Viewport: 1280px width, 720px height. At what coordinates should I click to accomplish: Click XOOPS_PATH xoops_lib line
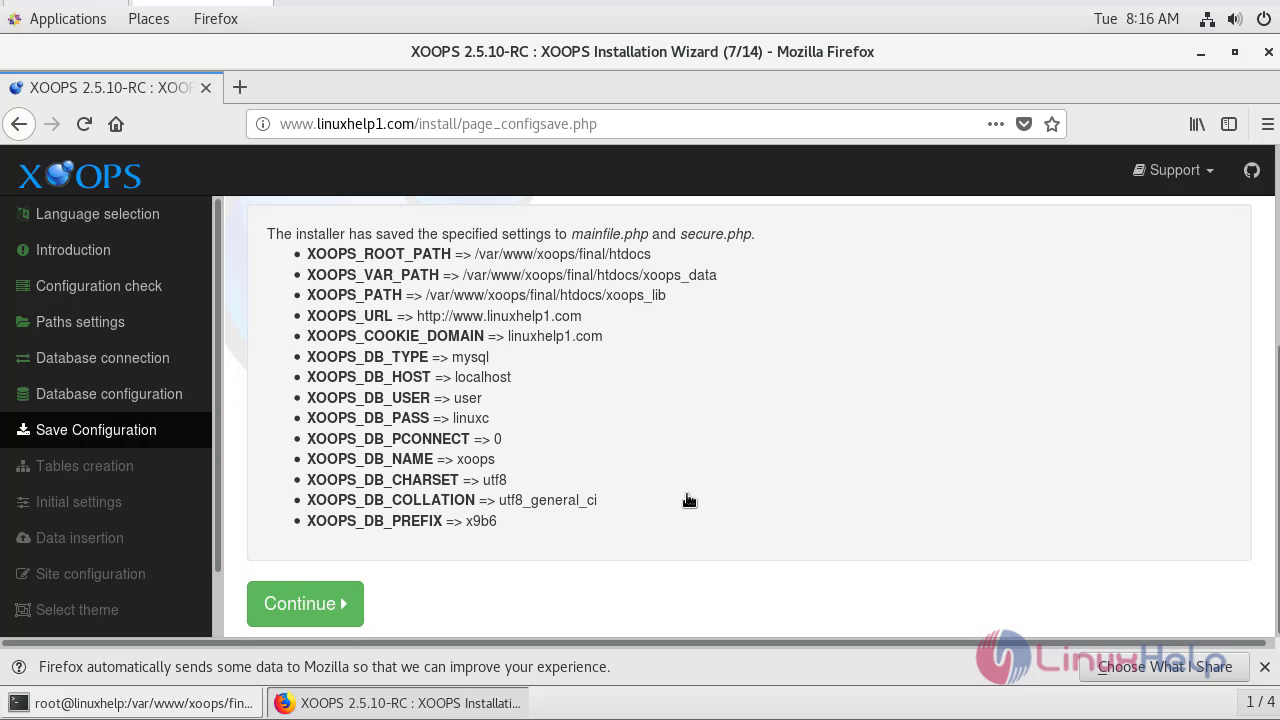tap(486, 295)
